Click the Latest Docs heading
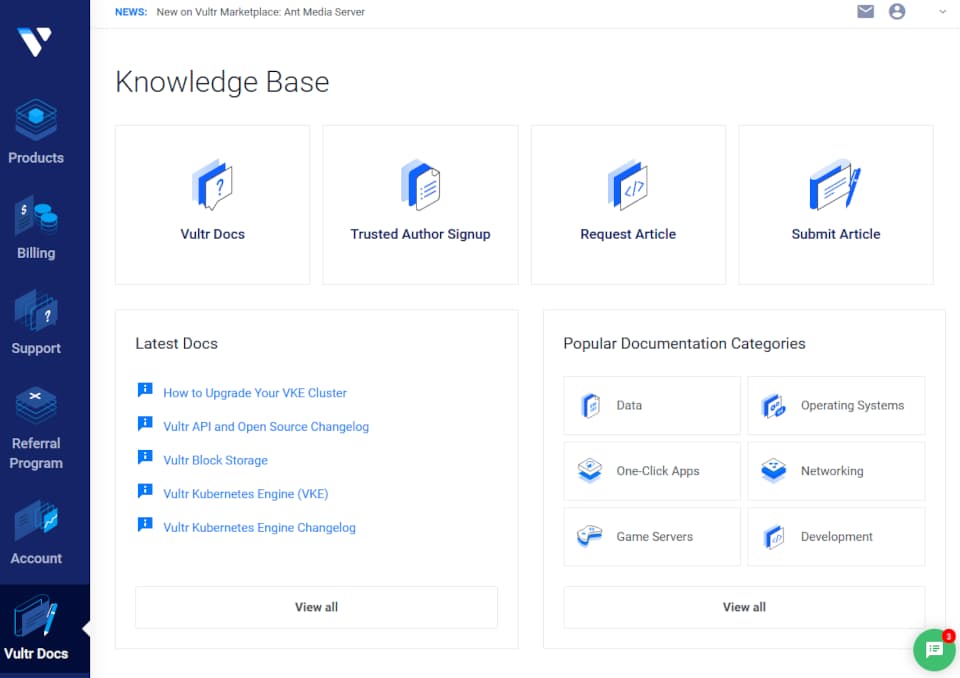Screen dimensions: 960x678 (176, 344)
